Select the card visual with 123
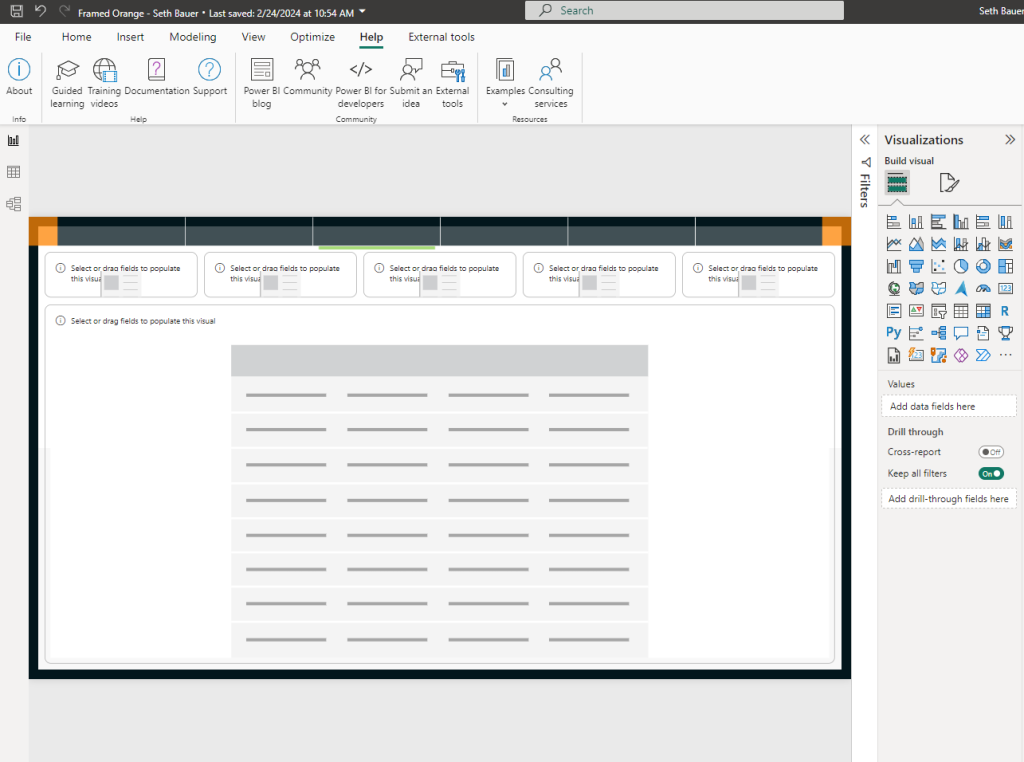This screenshot has height=762, width=1024. [1005, 289]
